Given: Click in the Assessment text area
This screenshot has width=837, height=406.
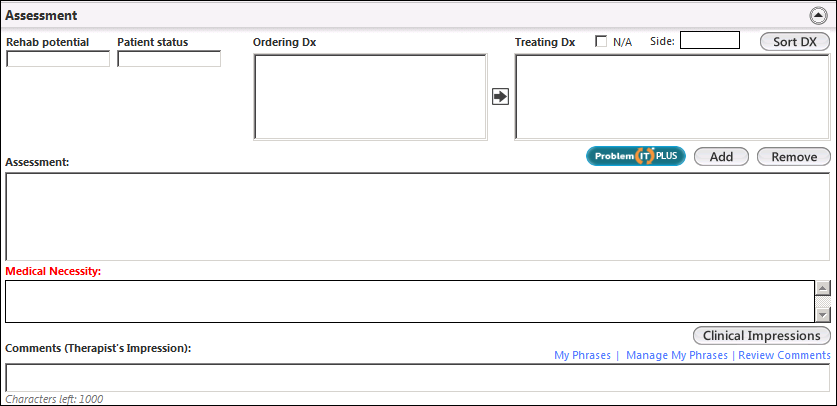Looking at the screenshot, I should click(418, 217).
